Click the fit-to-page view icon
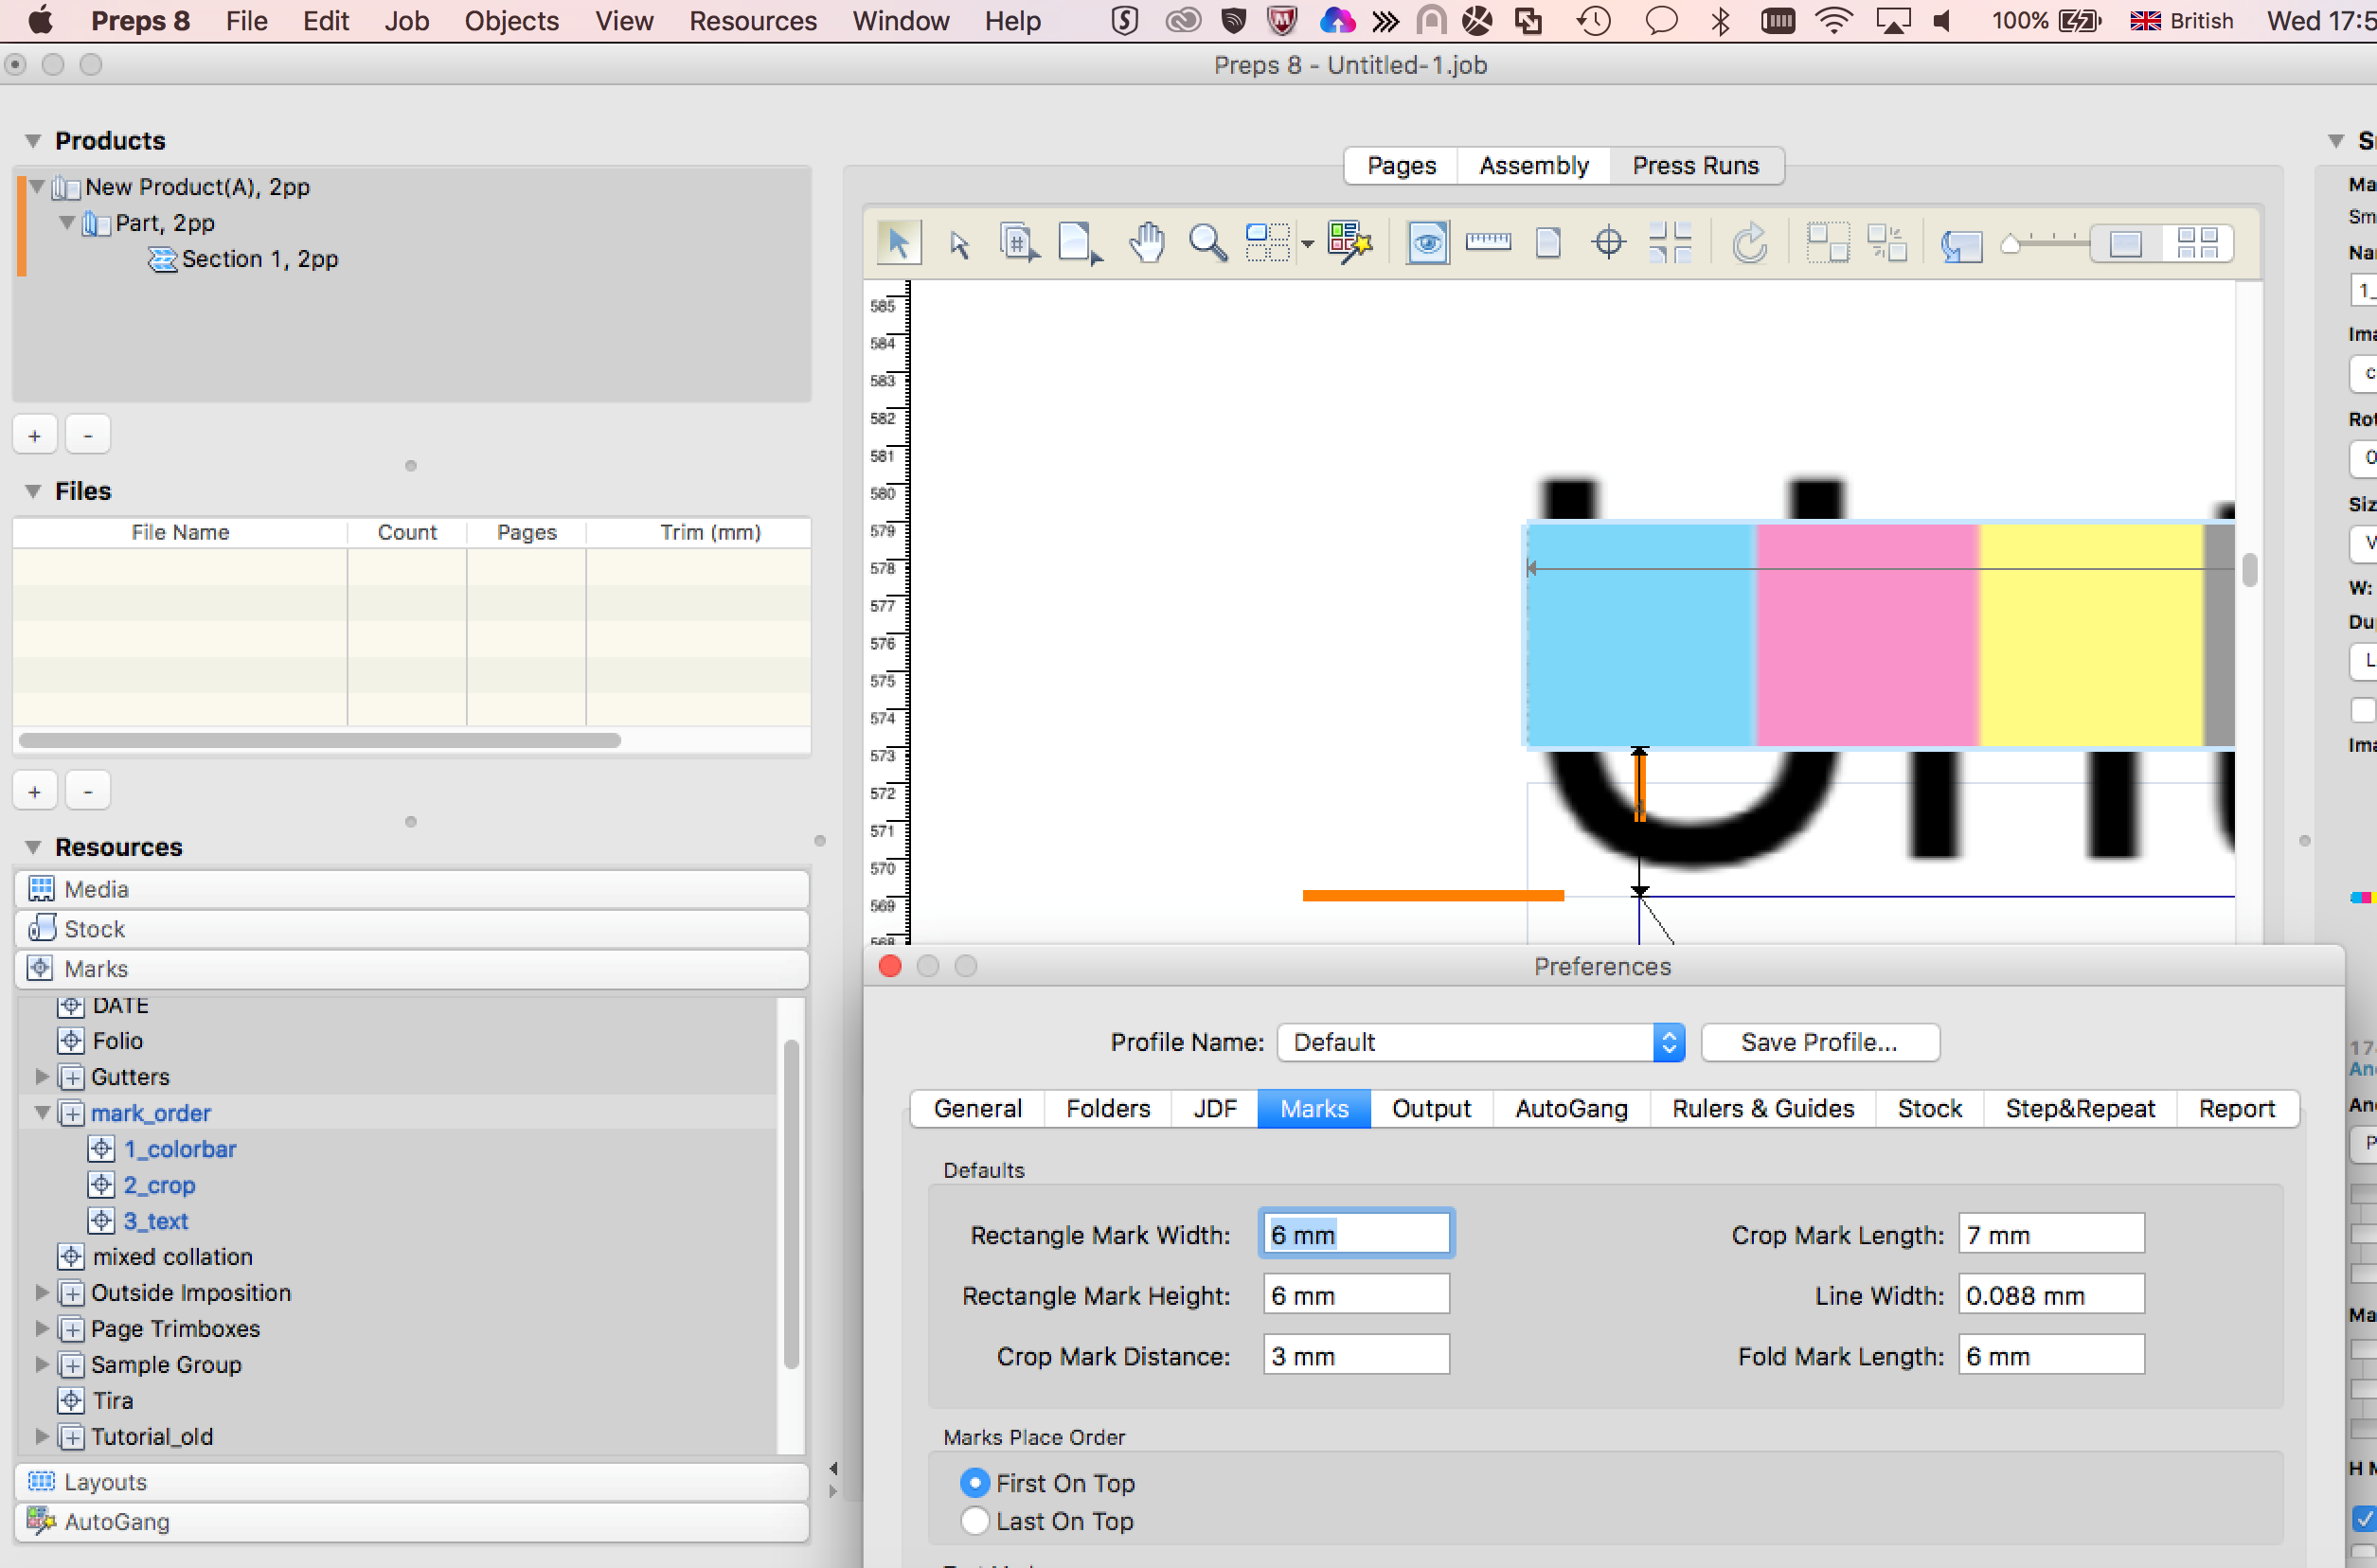 (x=1547, y=243)
